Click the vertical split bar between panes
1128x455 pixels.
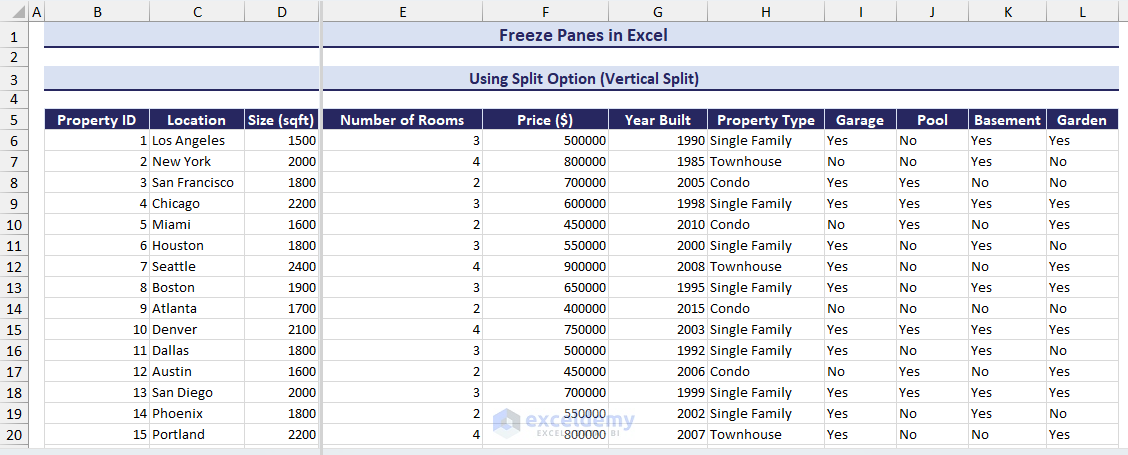tap(321, 230)
